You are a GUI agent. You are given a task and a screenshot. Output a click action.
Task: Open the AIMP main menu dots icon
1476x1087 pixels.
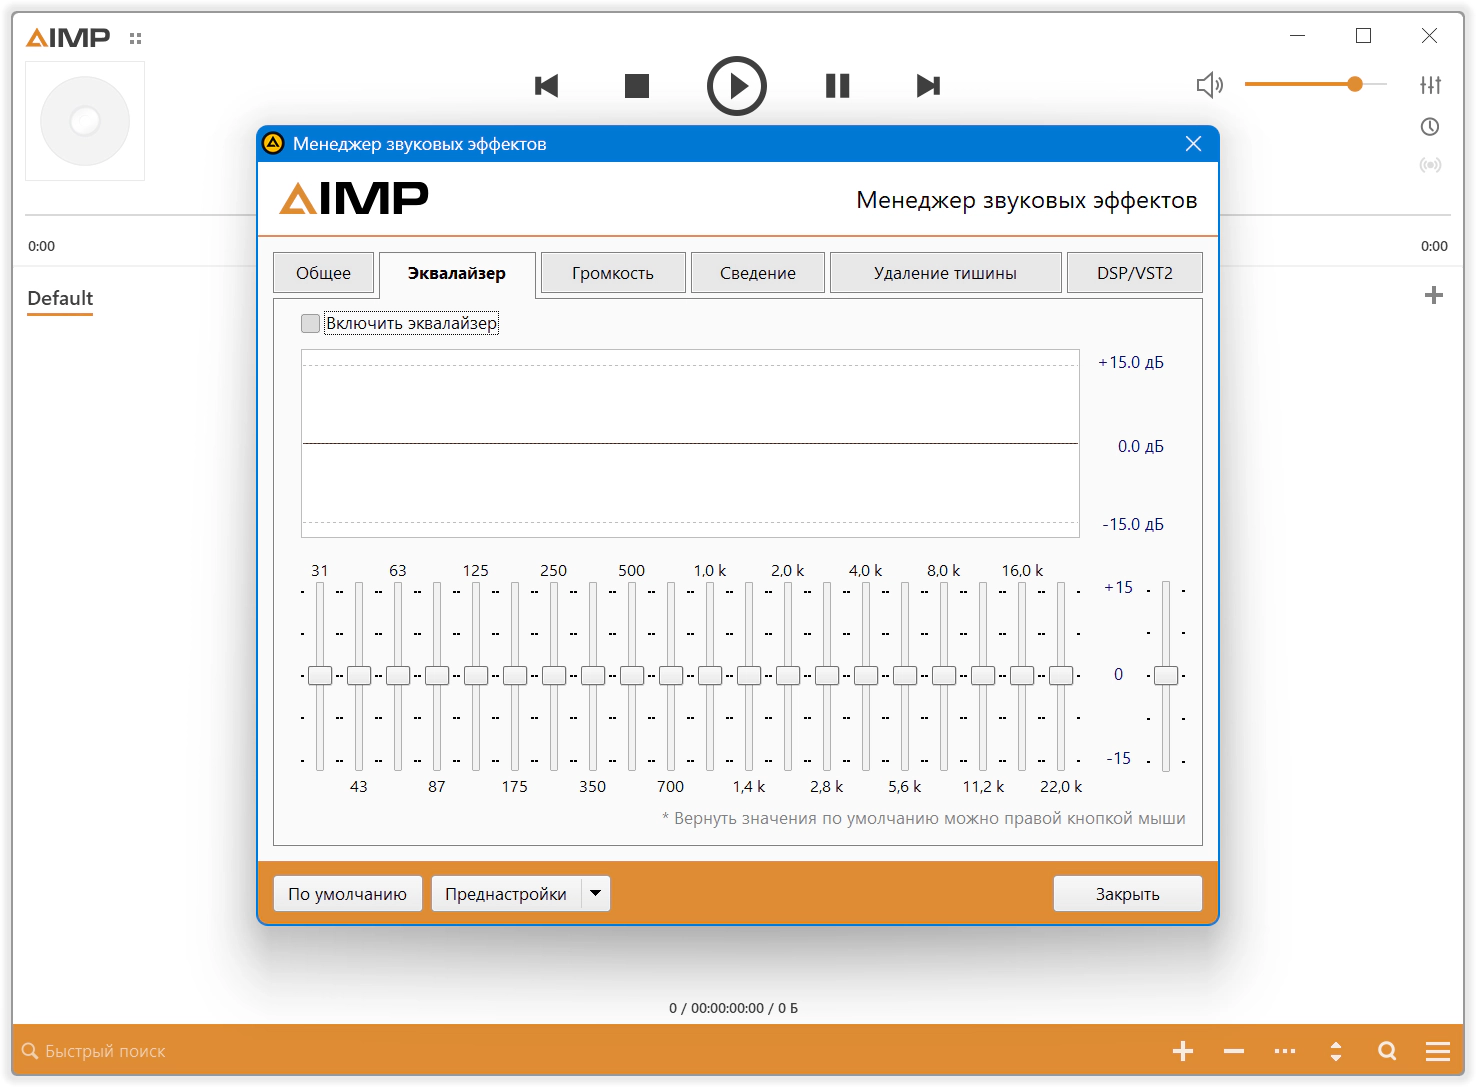(x=135, y=39)
